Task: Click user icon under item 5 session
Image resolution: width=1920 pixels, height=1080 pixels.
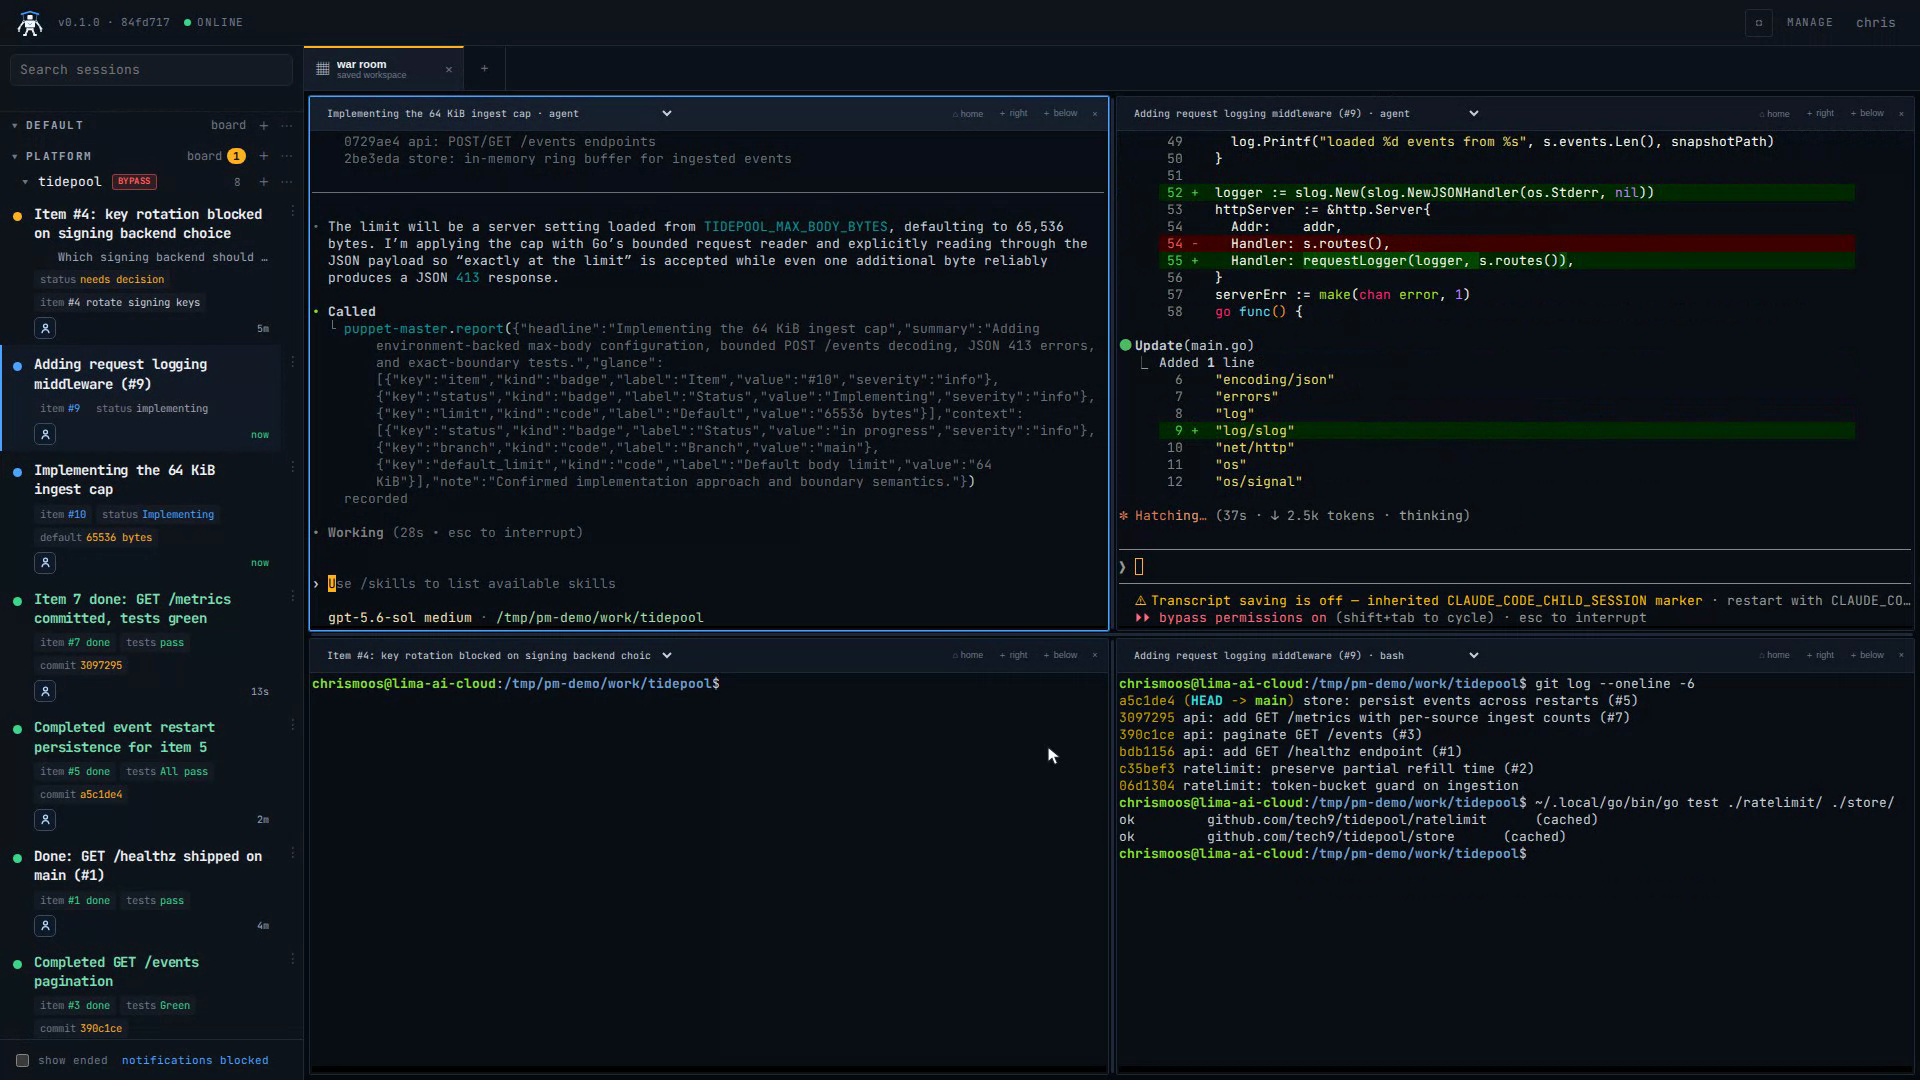Action: click(45, 821)
